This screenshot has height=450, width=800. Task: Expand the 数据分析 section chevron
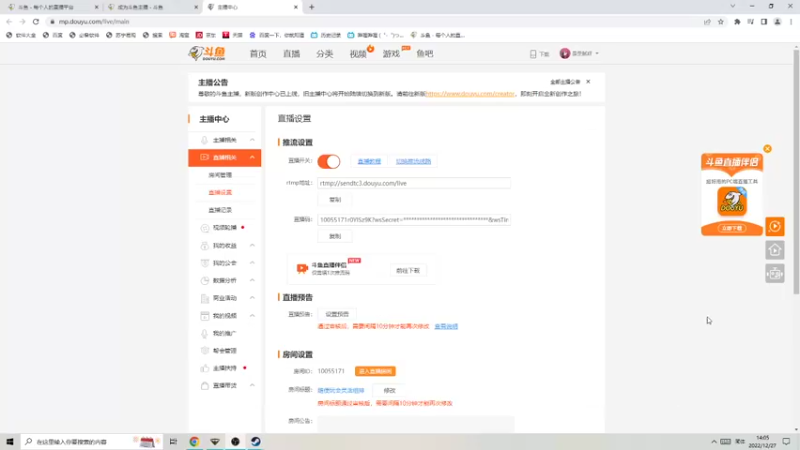(x=252, y=281)
